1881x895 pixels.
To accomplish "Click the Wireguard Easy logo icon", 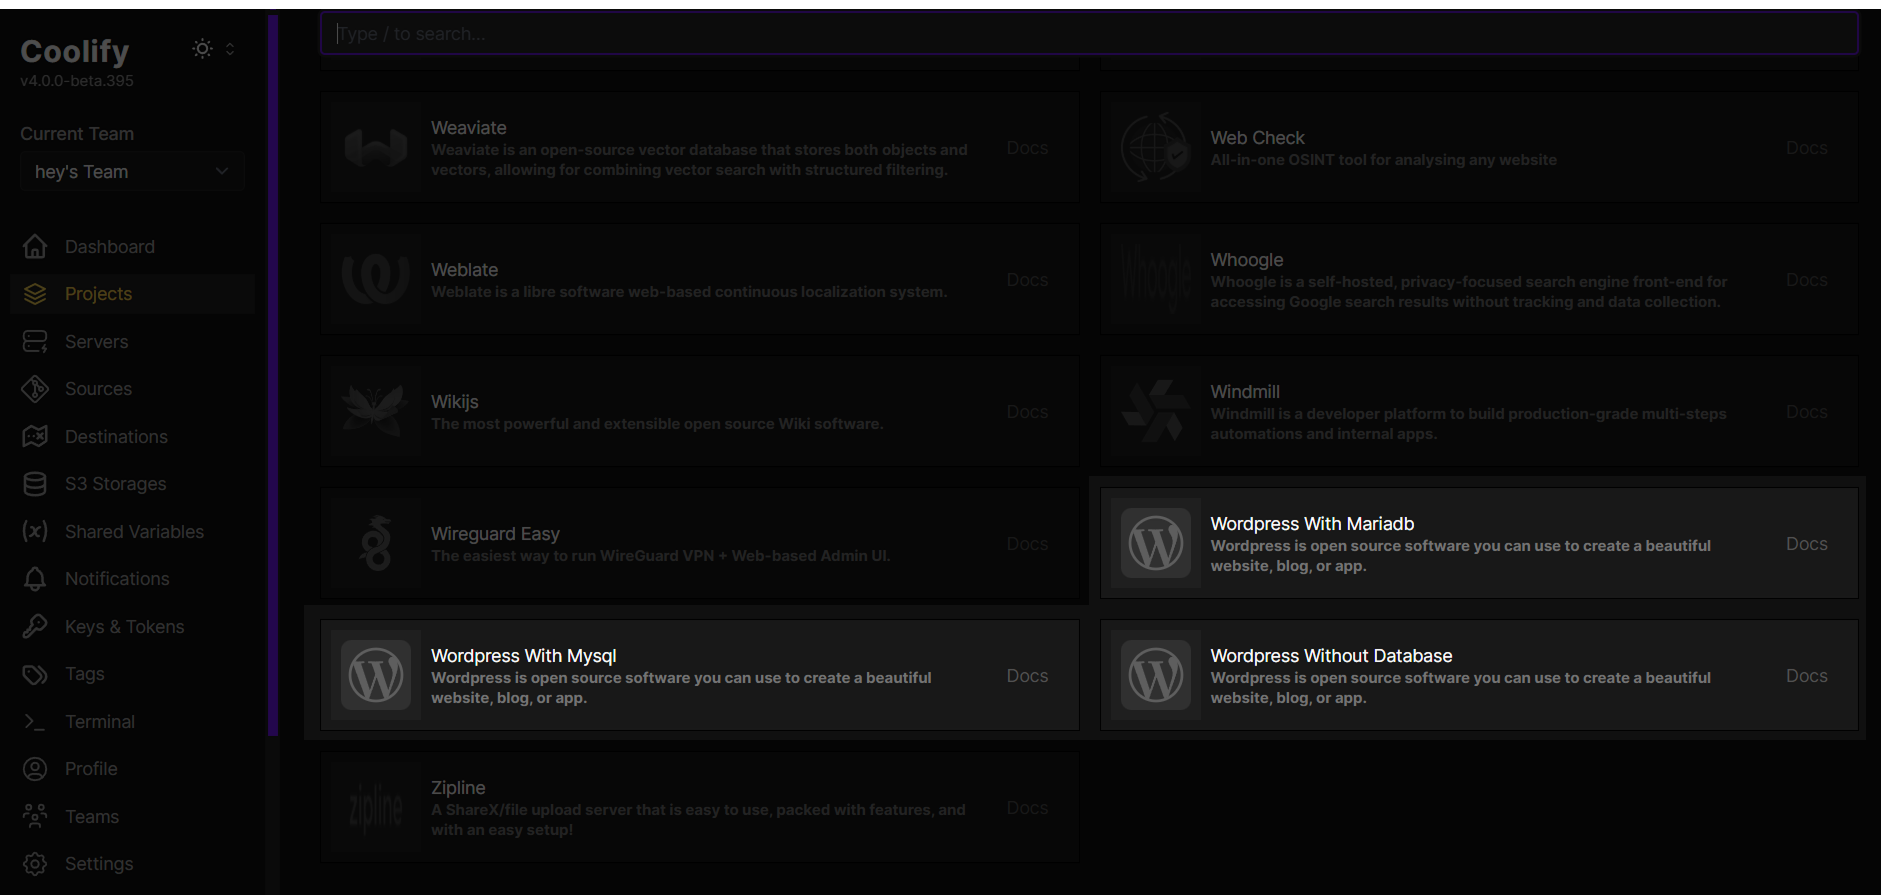I will 376,543.
